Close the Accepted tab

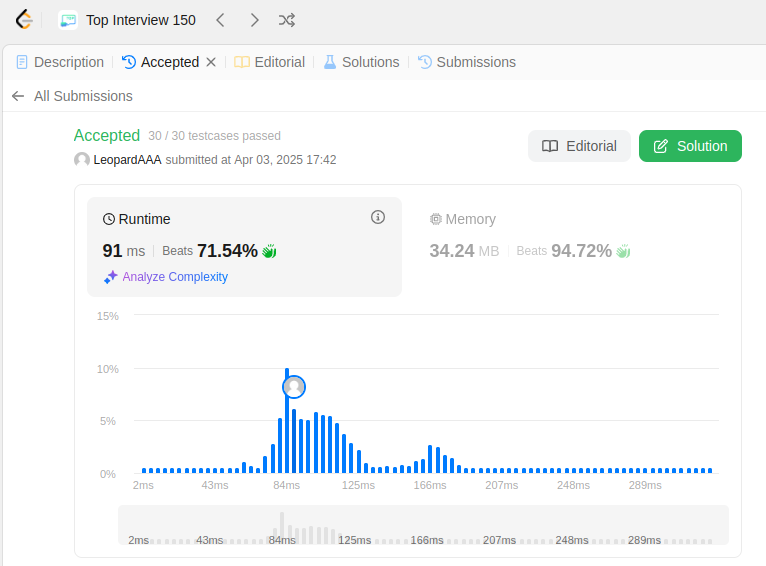211,62
